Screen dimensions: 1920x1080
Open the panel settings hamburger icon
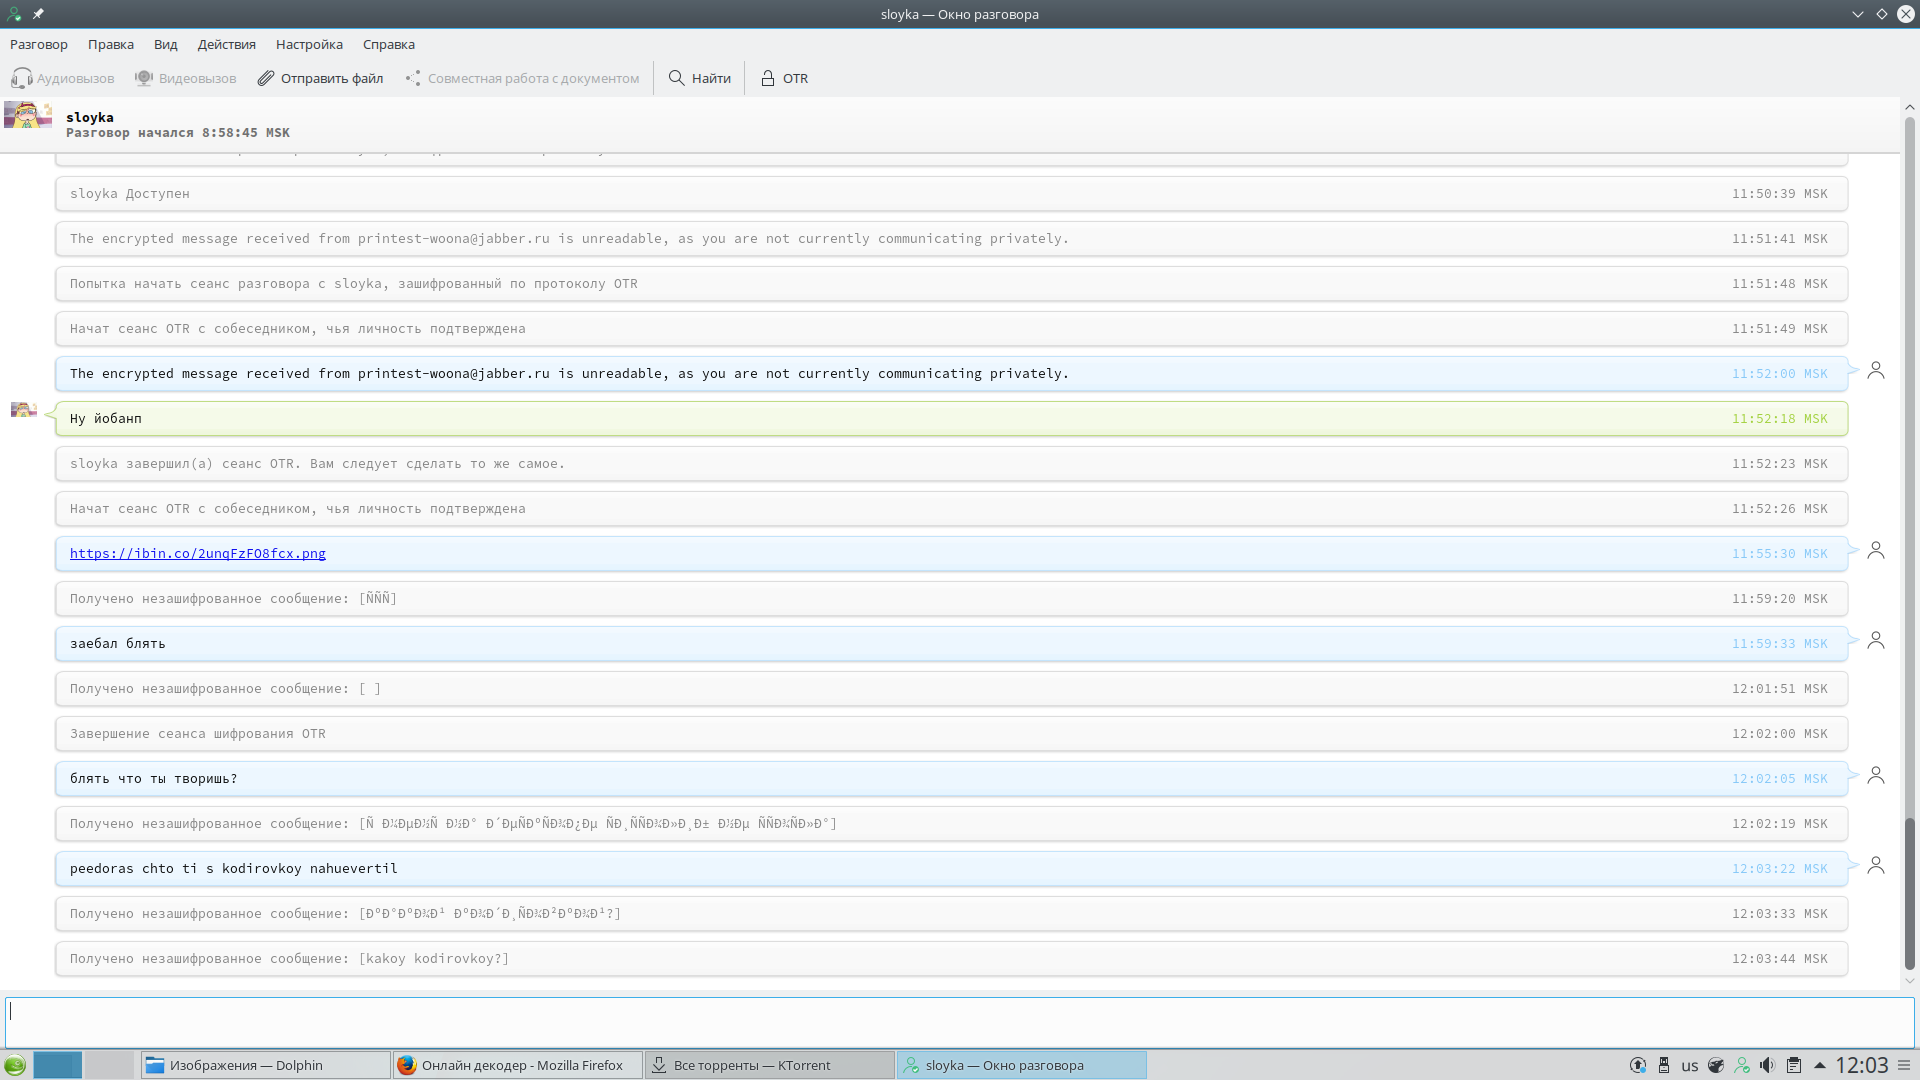pyautogui.click(x=1905, y=1065)
